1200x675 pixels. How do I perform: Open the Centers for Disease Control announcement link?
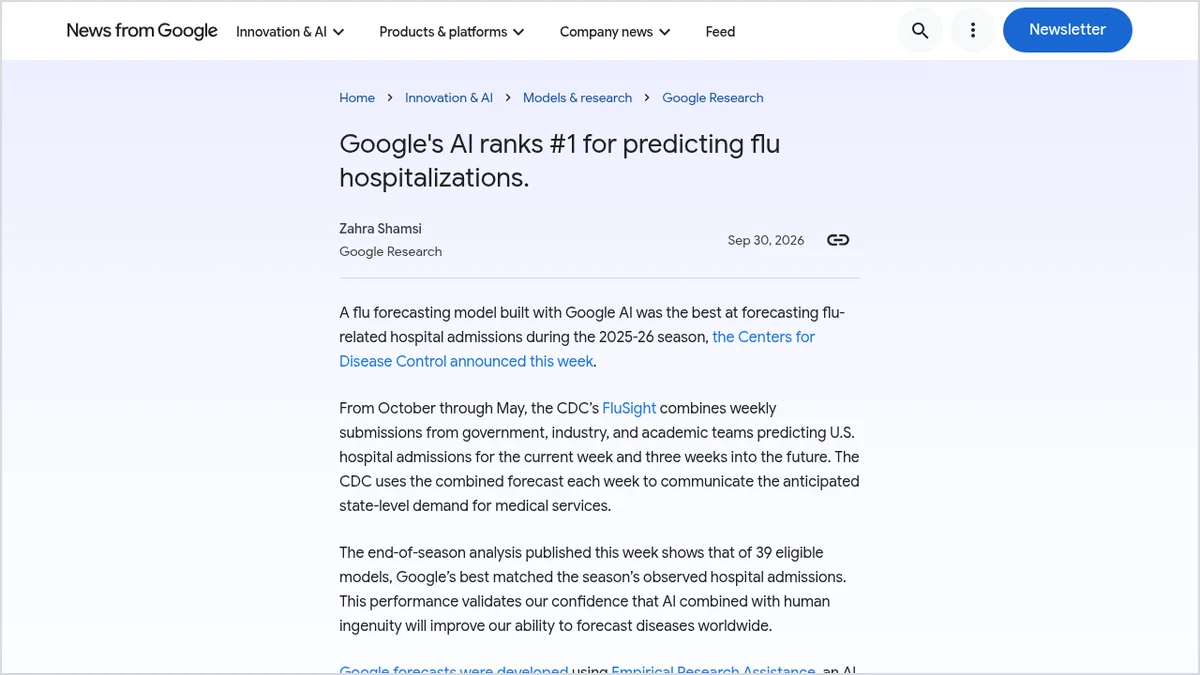pos(577,349)
